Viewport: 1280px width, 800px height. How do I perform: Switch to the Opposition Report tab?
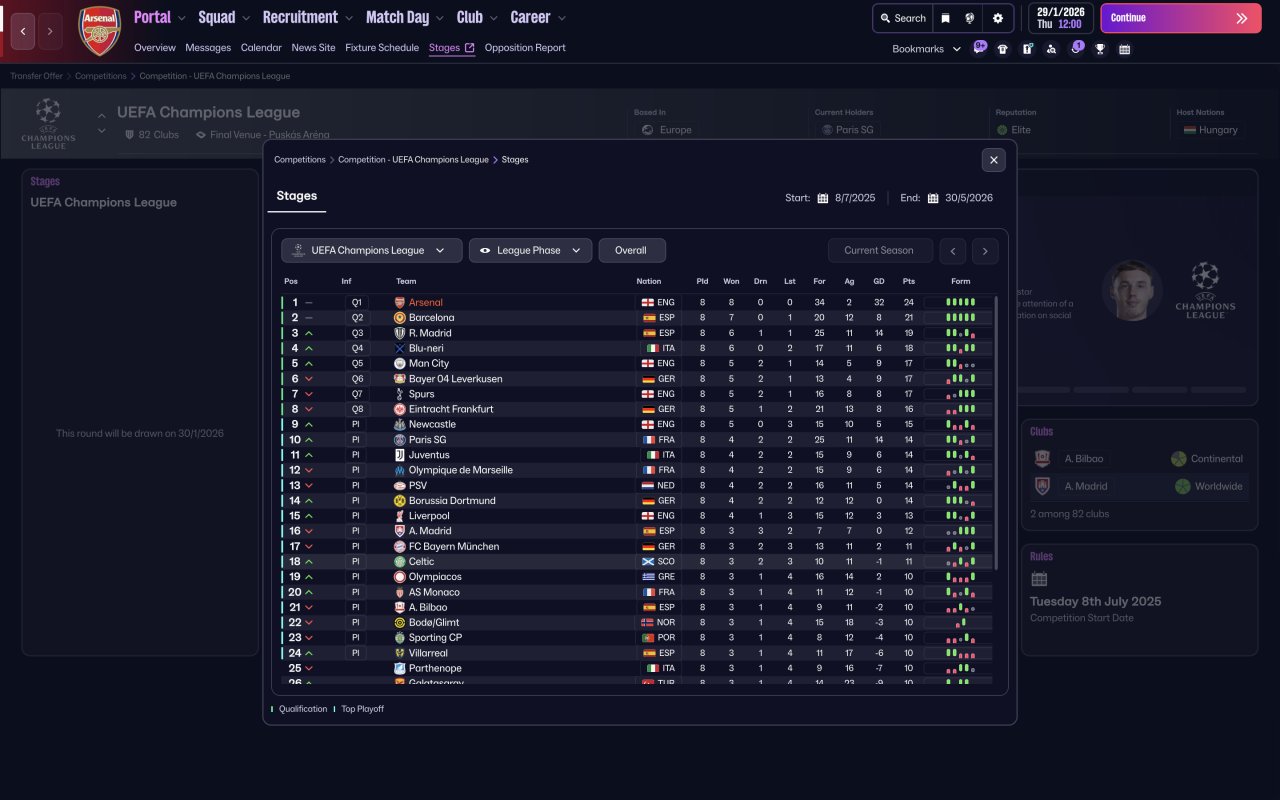[525, 48]
